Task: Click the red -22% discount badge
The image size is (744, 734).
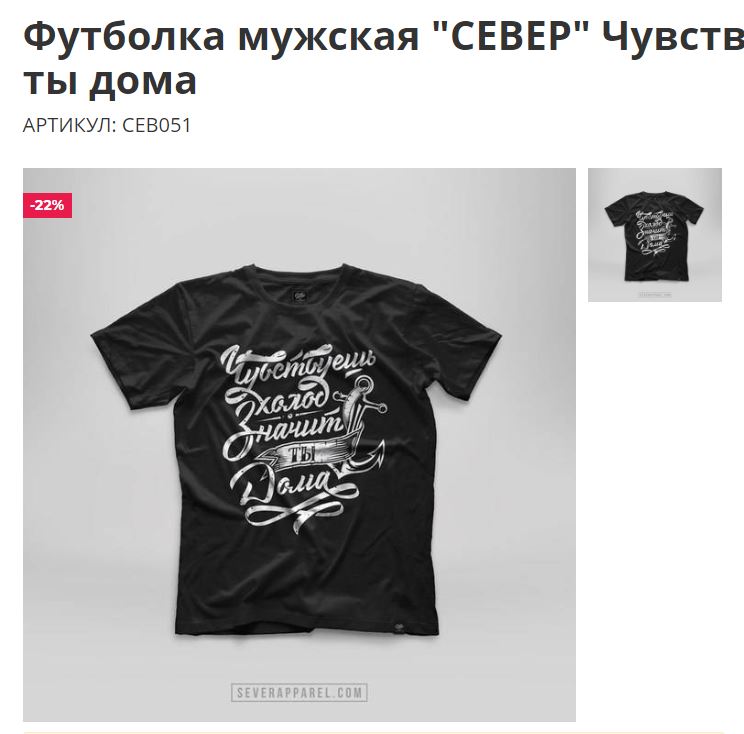Action: point(47,205)
